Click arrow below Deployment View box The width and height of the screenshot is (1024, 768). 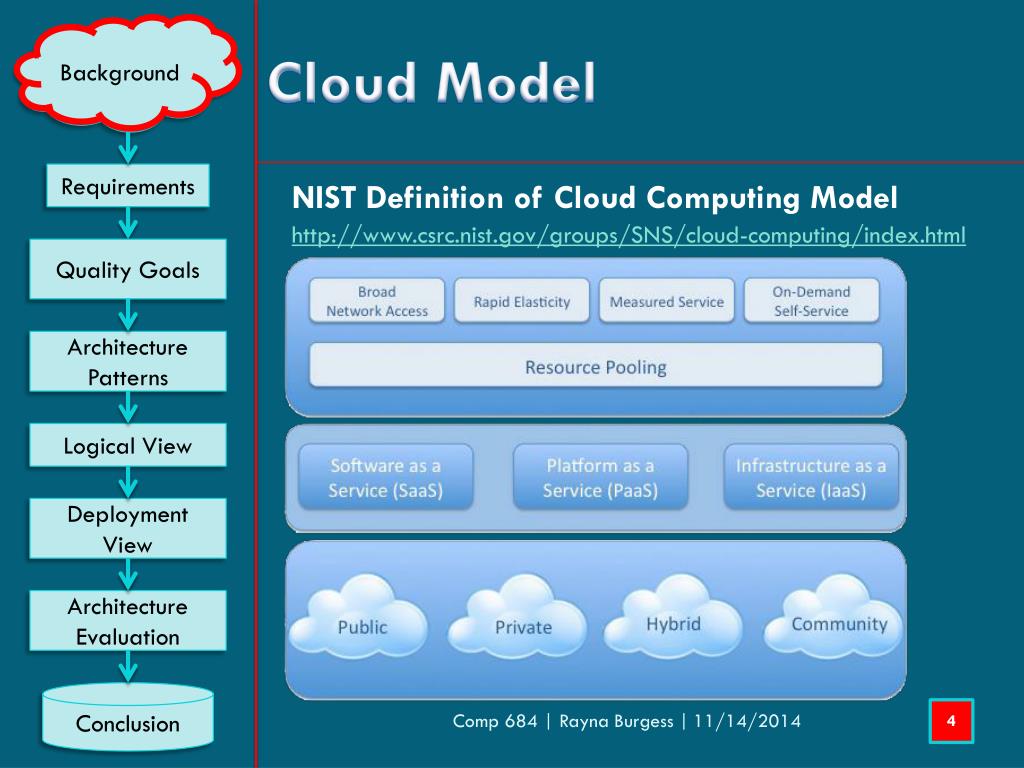click(128, 575)
